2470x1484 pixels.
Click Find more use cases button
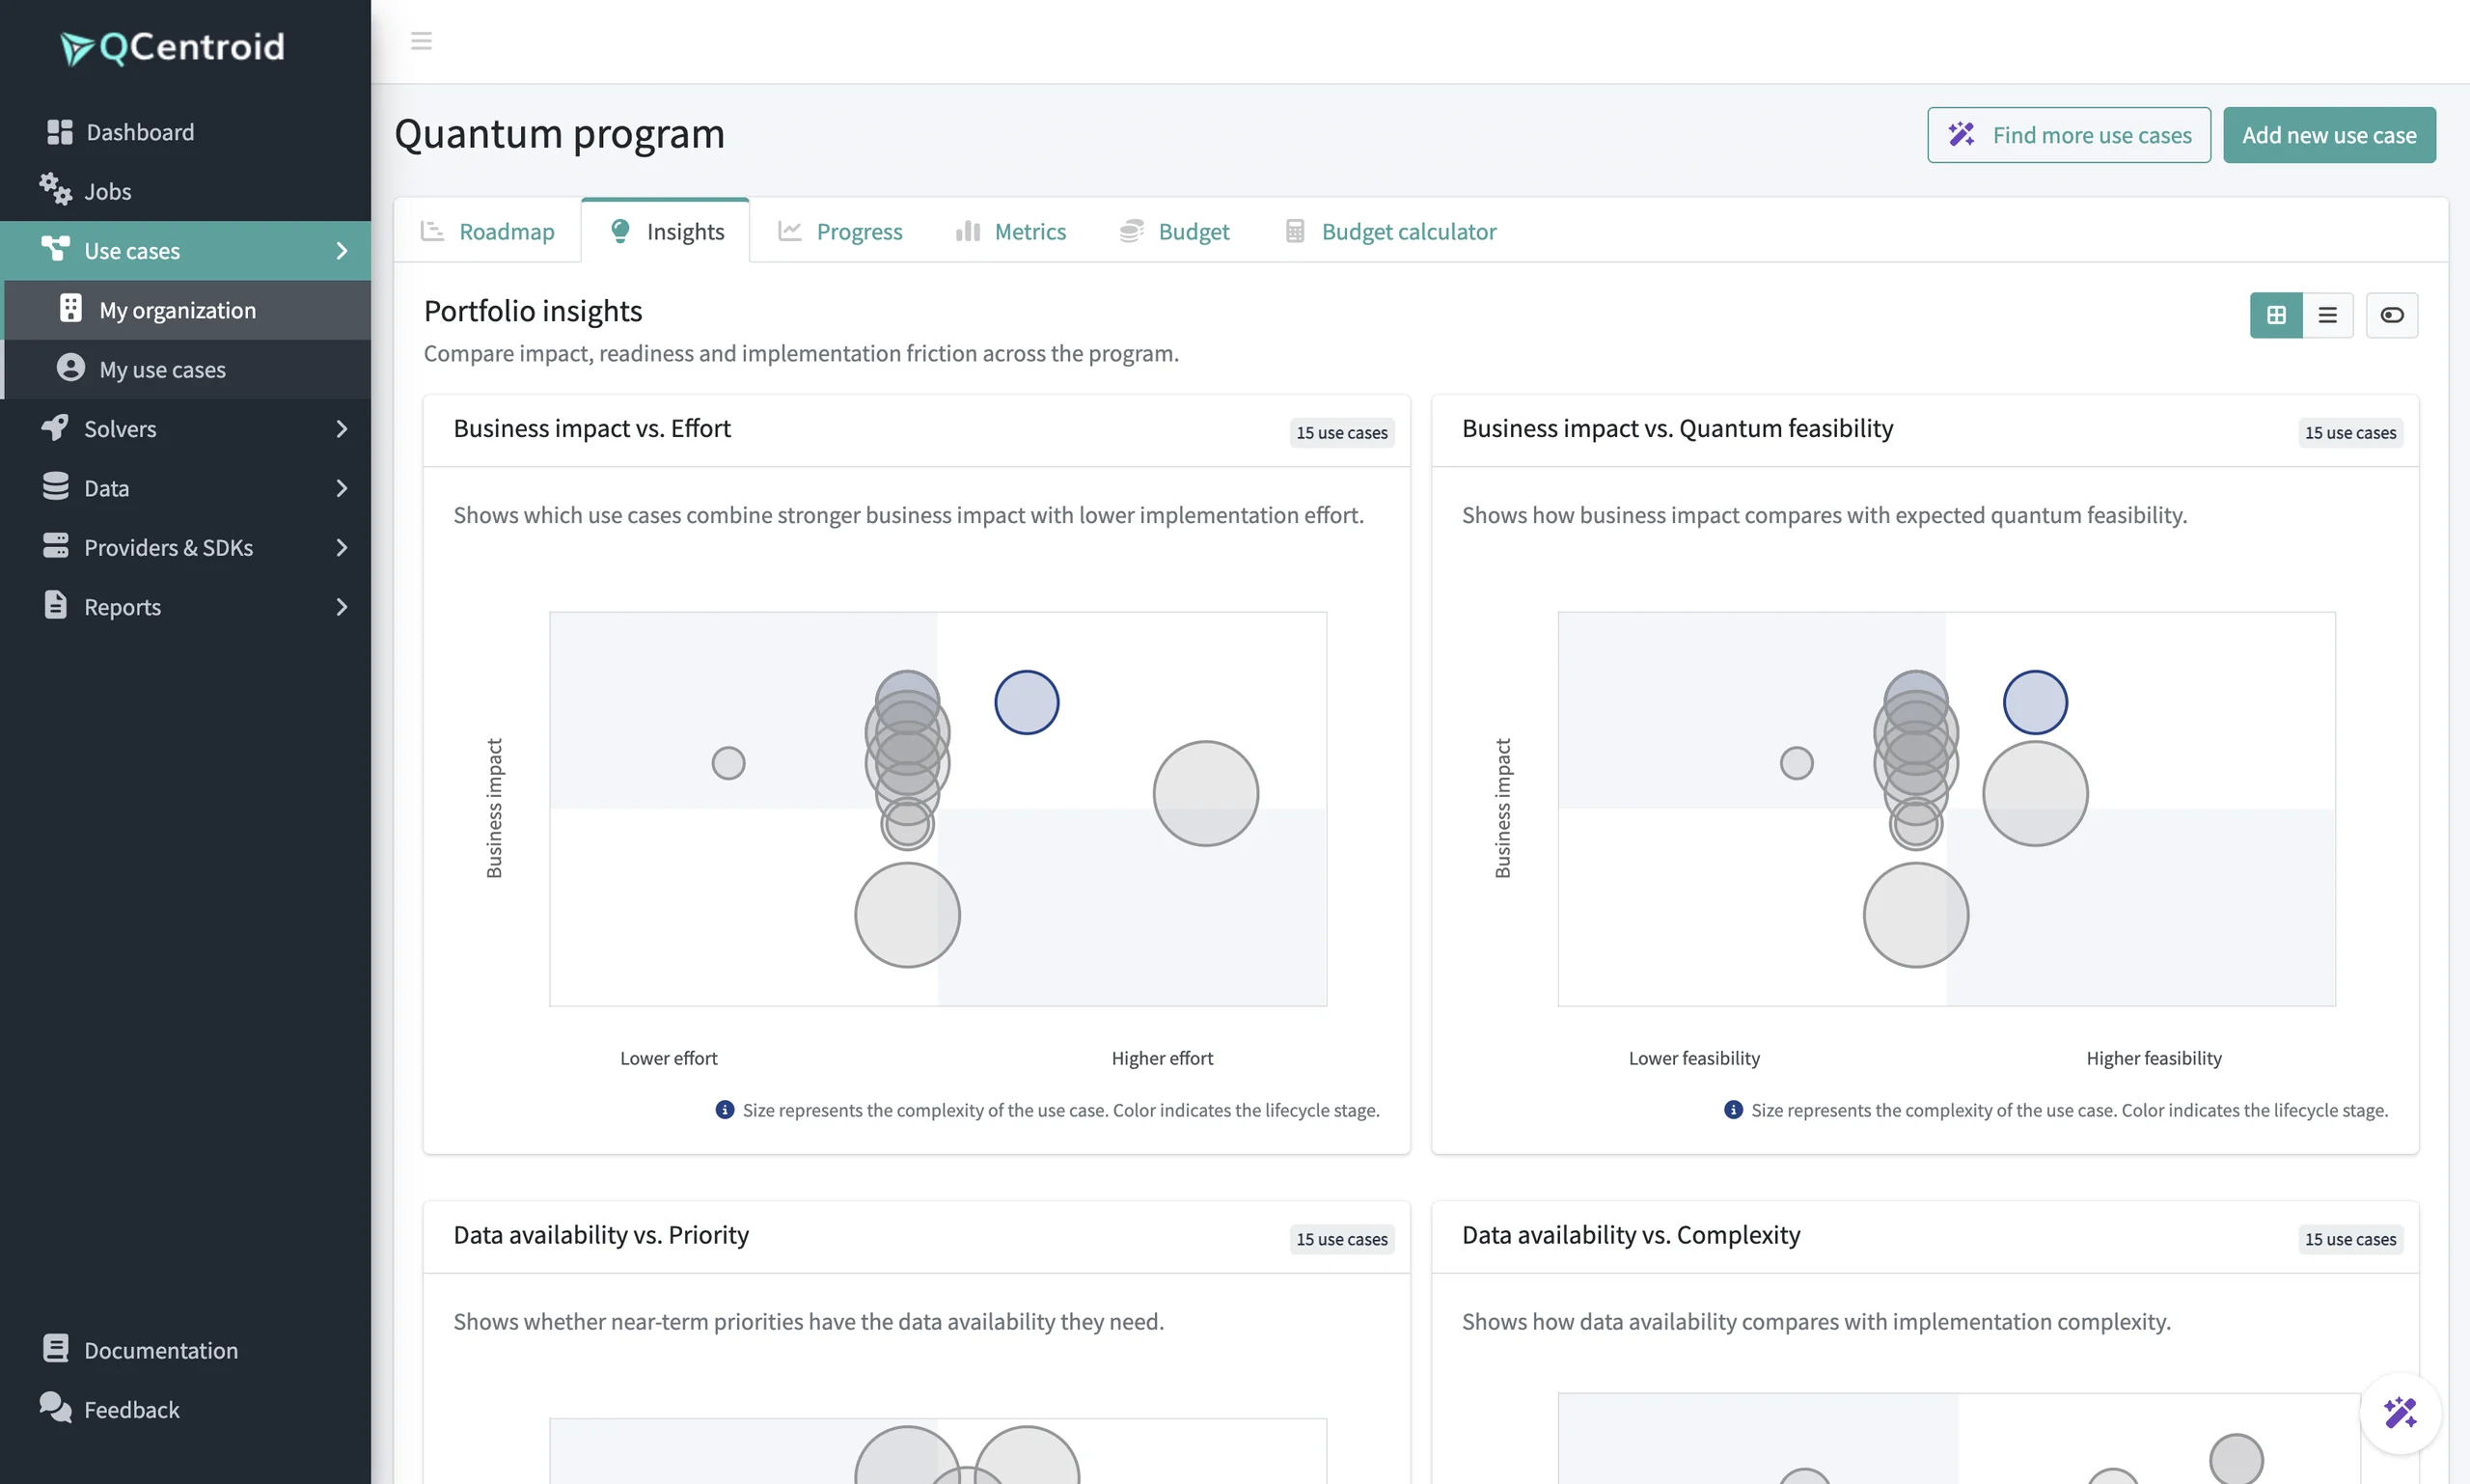pos(2069,135)
